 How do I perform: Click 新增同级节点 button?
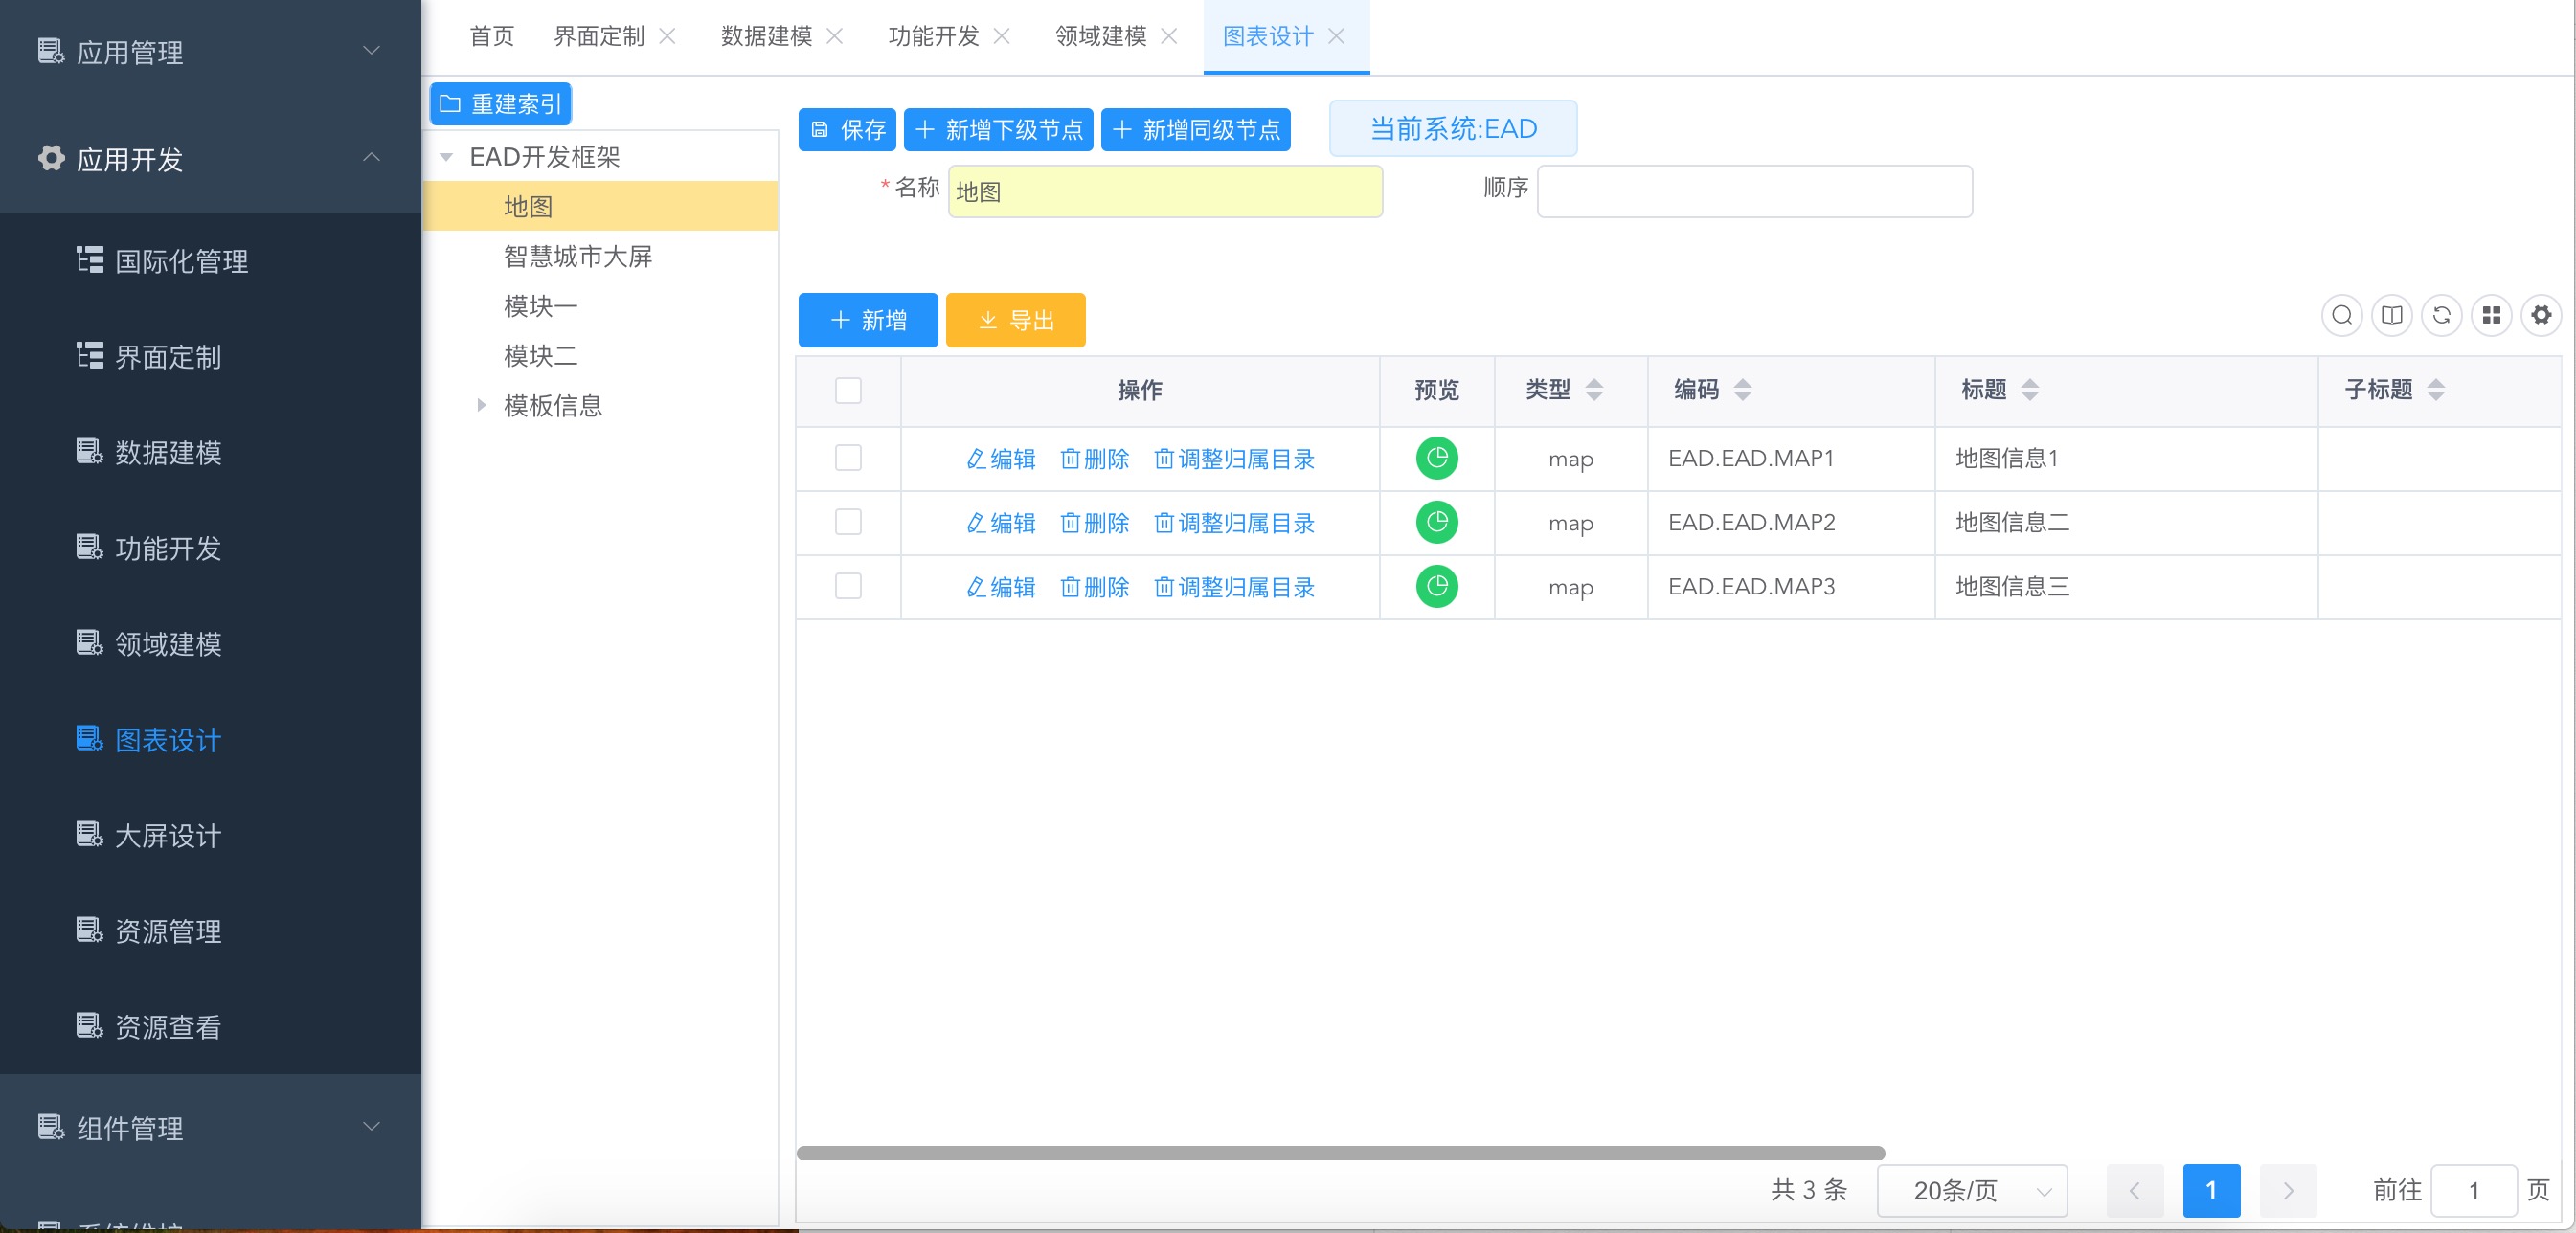(1195, 130)
